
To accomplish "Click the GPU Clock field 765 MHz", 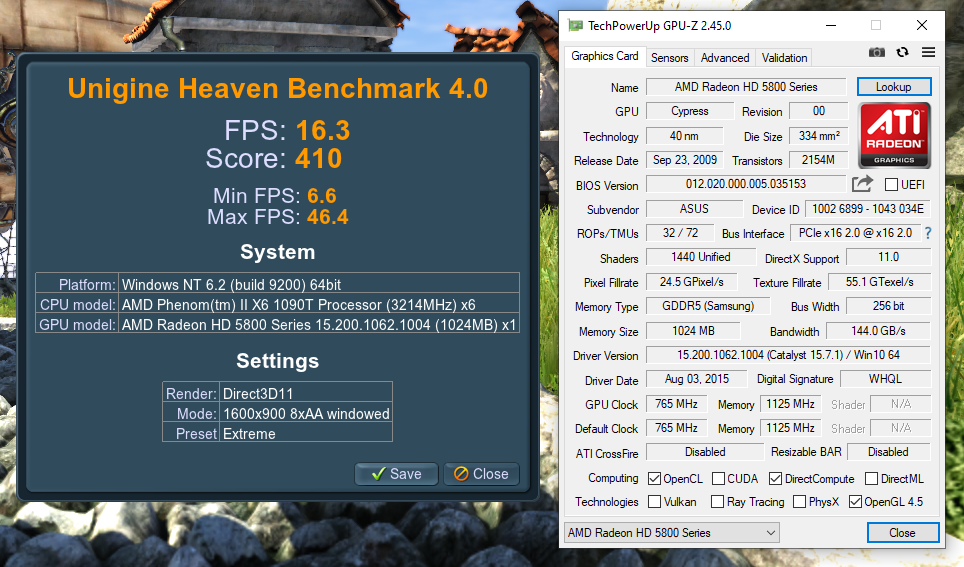I will tap(676, 404).
